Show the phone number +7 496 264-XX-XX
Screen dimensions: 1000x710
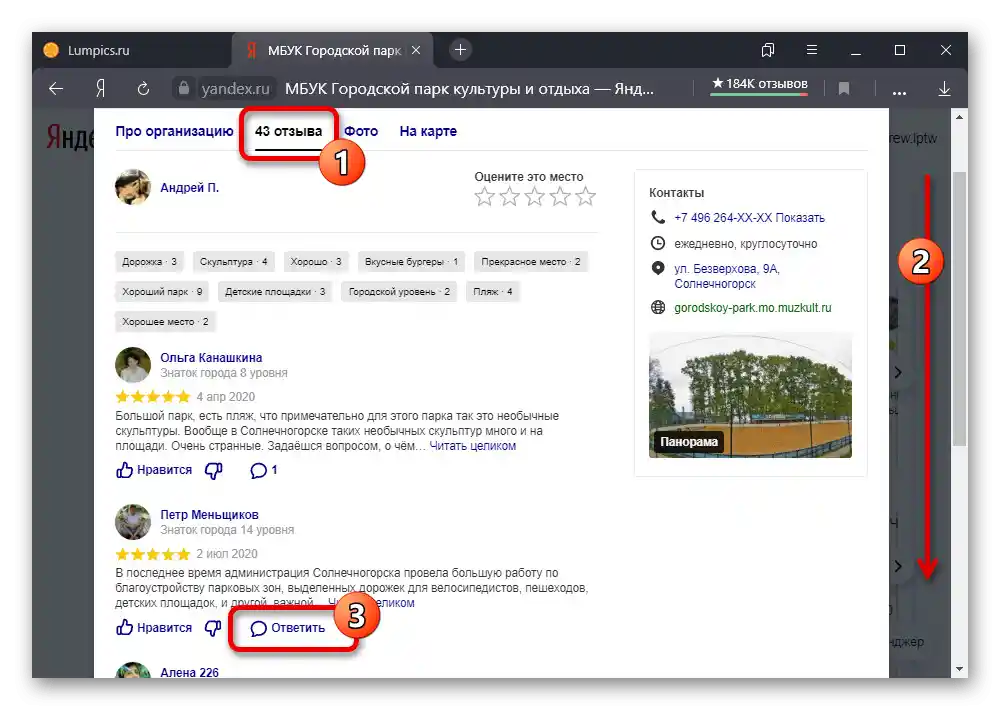coord(749,218)
